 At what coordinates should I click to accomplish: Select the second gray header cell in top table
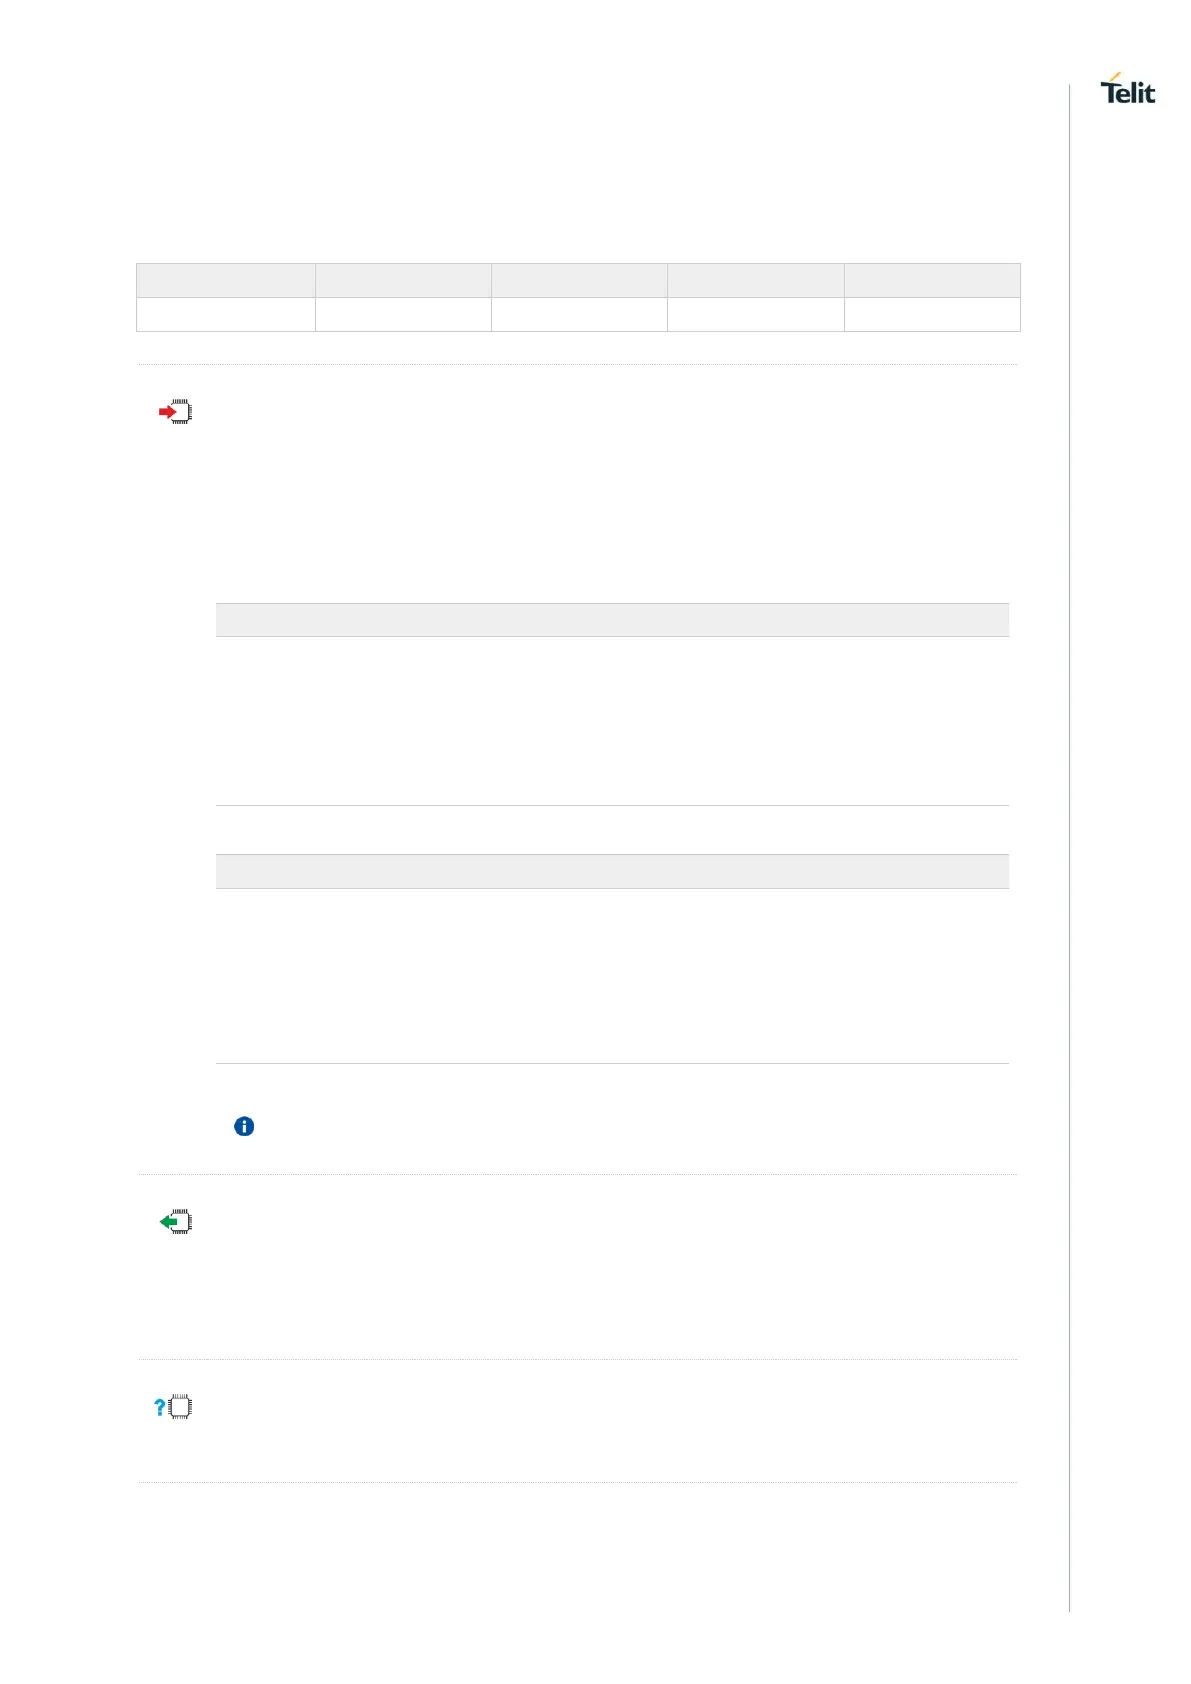coord(403,281)
